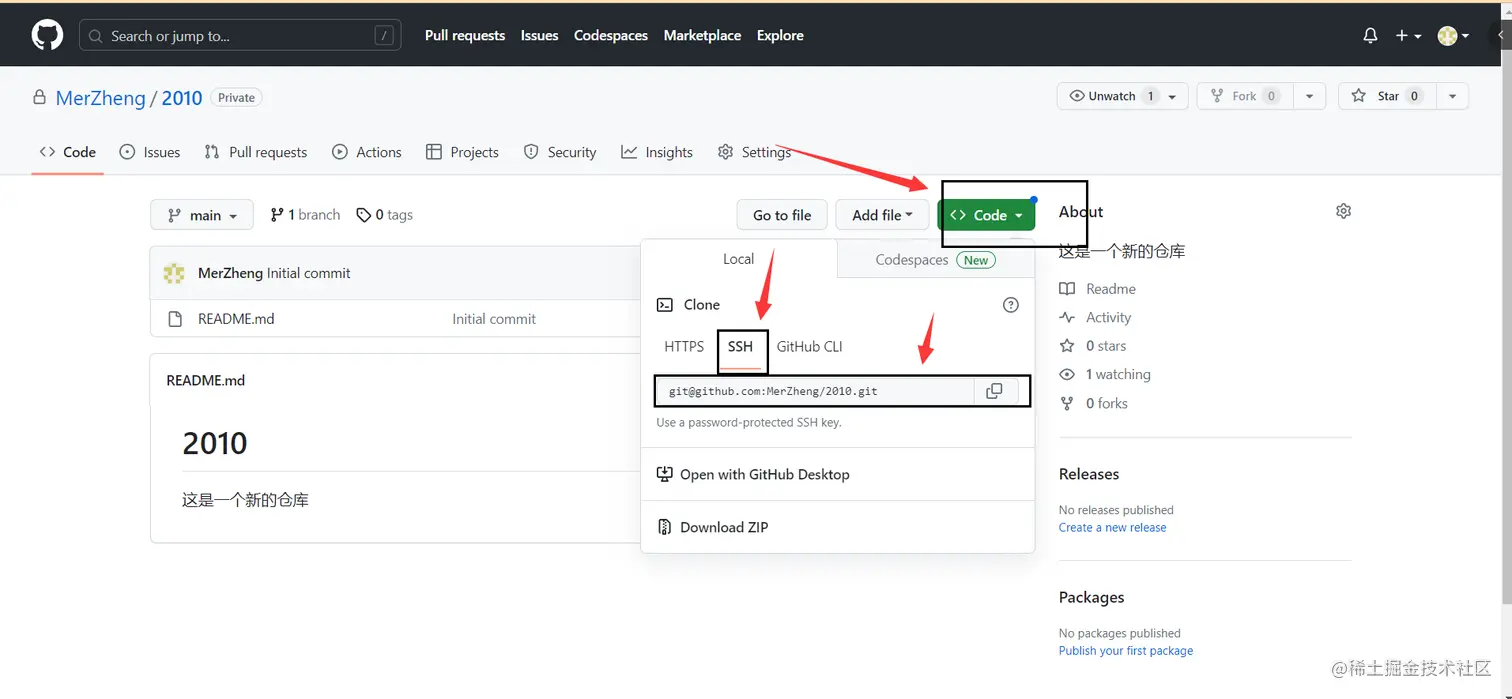Viewport: 1512px width, 699px height.
Task: Click the SSH clone URL field
Action: 815,391
